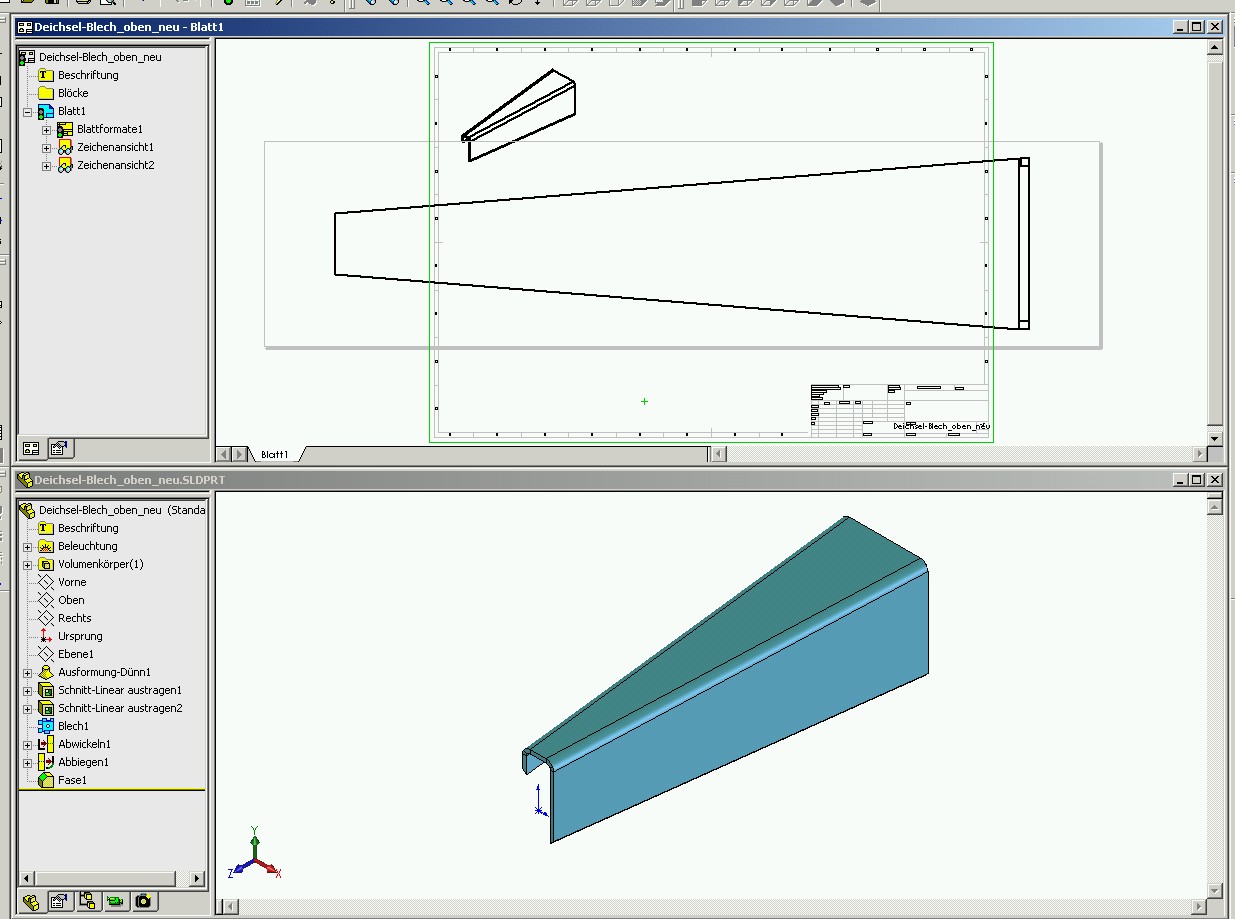Click right arrow of part tree horizontal scrollbar
1235x919 pixels.
coord(197,879)
